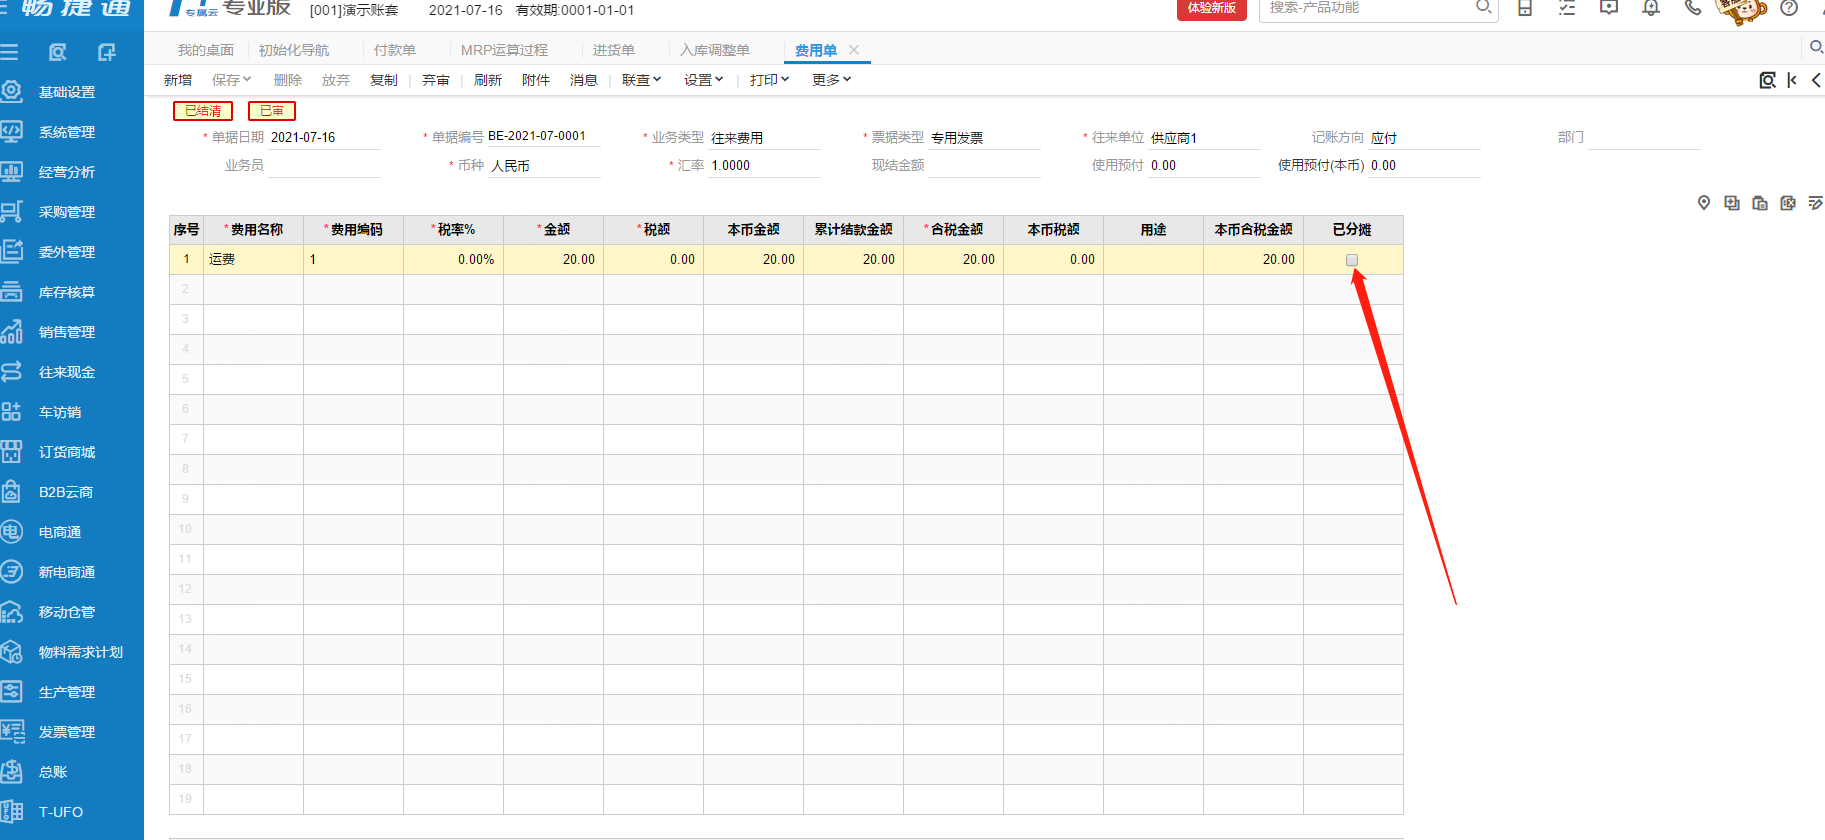This screenshot has height=840, width=1825.
Task: Click the column edit settings icon
Action: pyautogui.click(x=1816, y=203)
